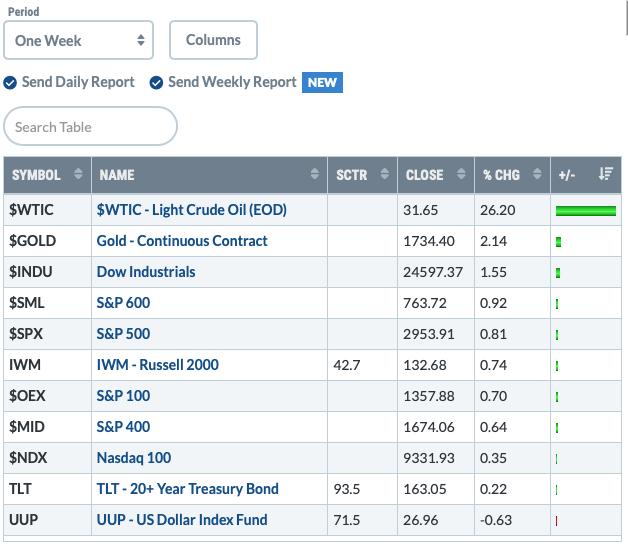
Task: Select the $MID symbol cell
Action: click(48, 427)
